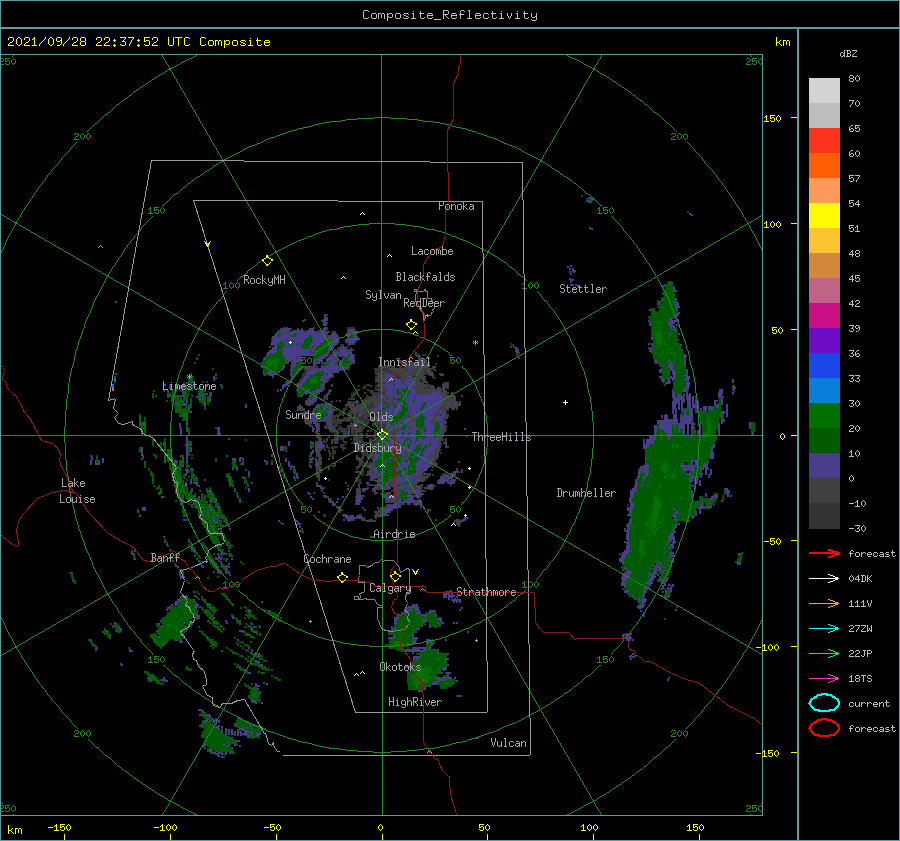Click the cyan 27ZW arrow icon
Screen dimensions: 900x841
824,629
